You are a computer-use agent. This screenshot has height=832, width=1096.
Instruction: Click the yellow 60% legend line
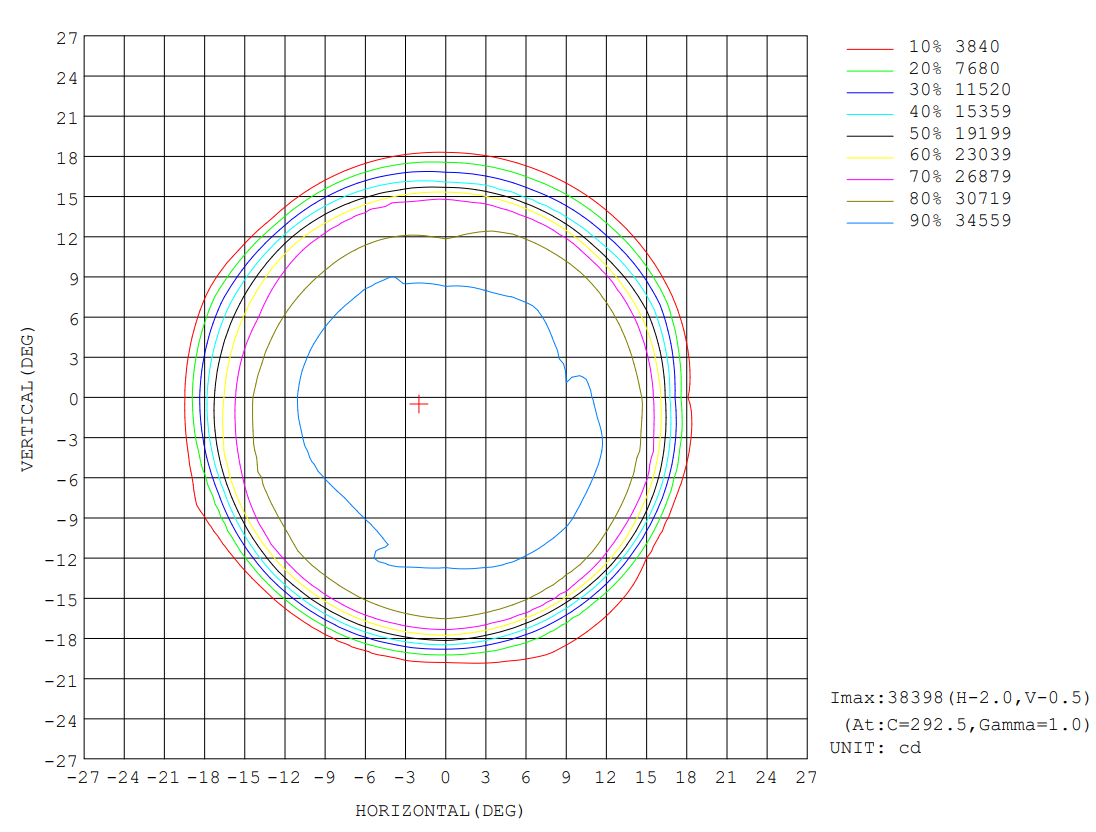tap(868, 156)
